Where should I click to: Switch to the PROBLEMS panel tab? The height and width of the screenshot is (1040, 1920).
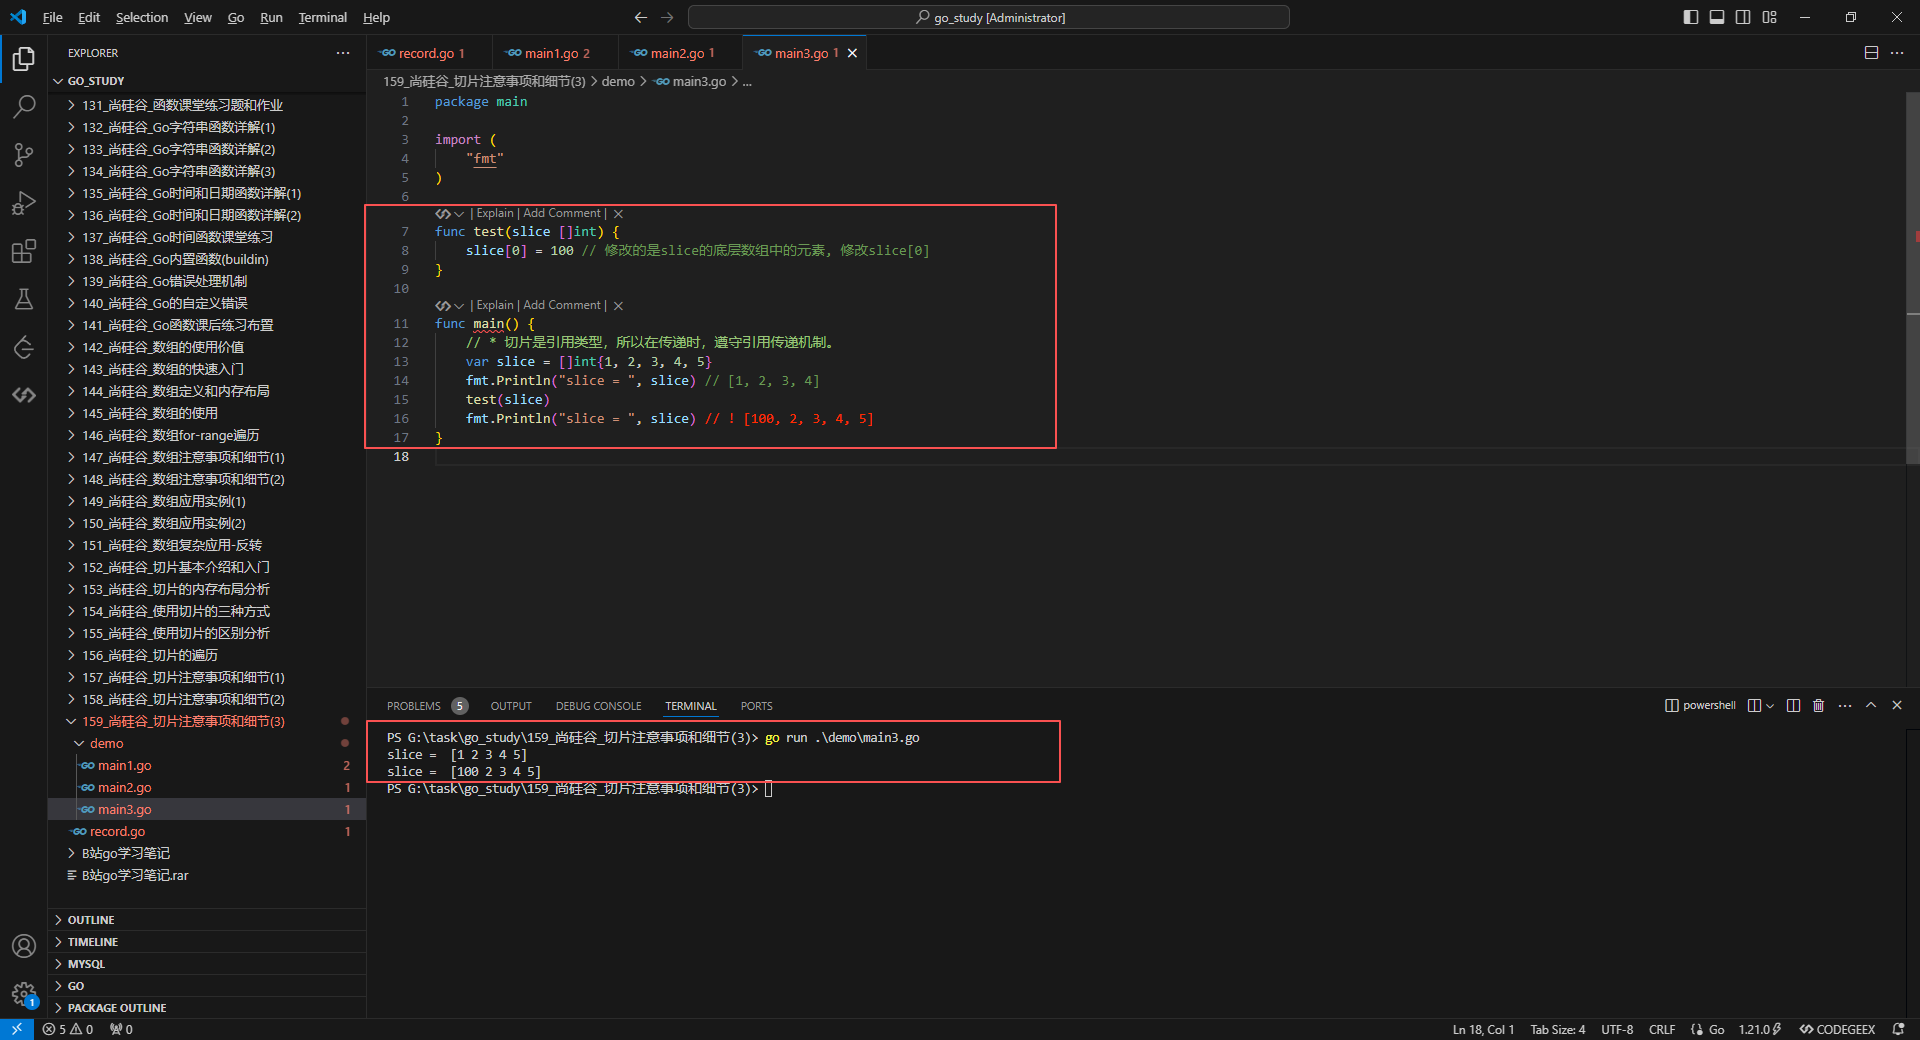pyautogui.click(x=414, y=706)
